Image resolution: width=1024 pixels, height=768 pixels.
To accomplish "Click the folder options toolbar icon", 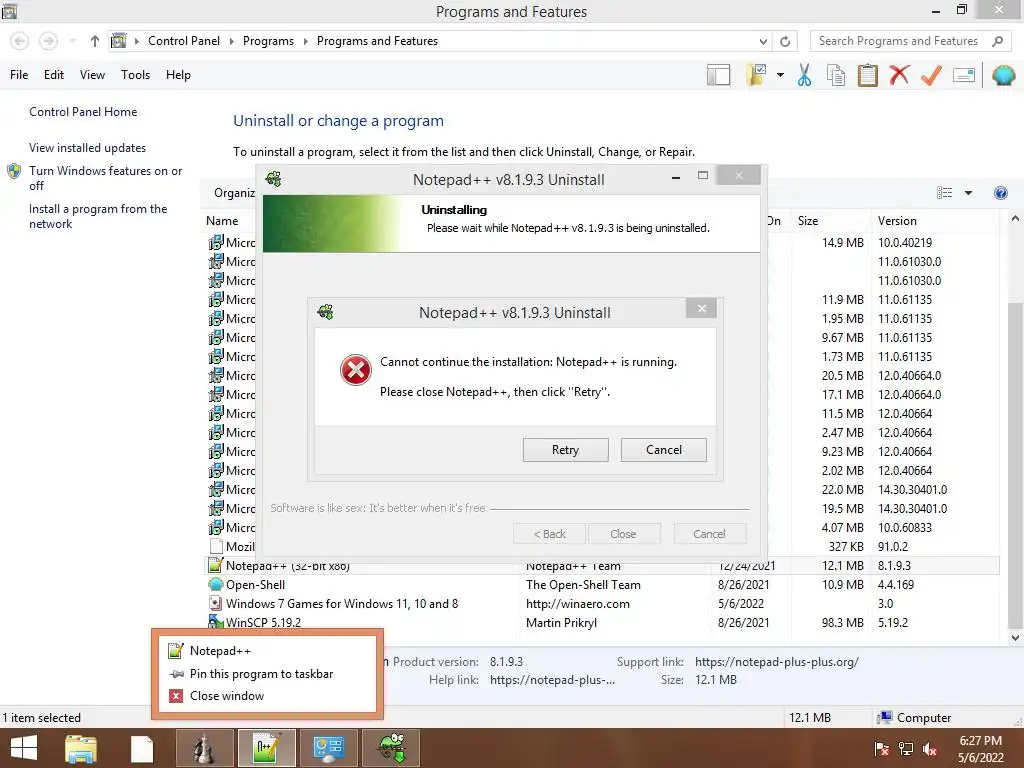I will pyautogui.click(x=757, y=75).
